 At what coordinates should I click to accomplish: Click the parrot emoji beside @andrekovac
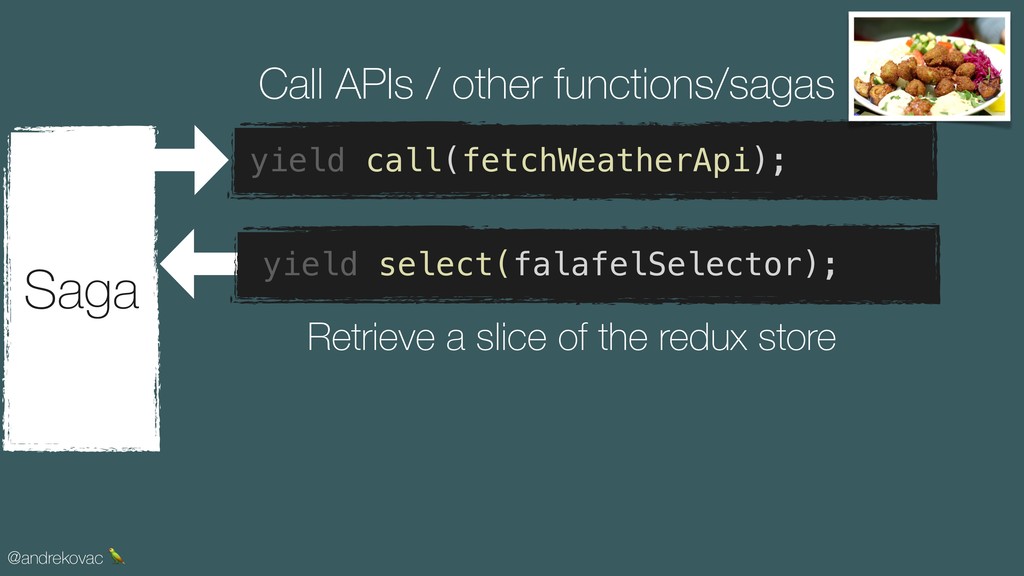116,556
